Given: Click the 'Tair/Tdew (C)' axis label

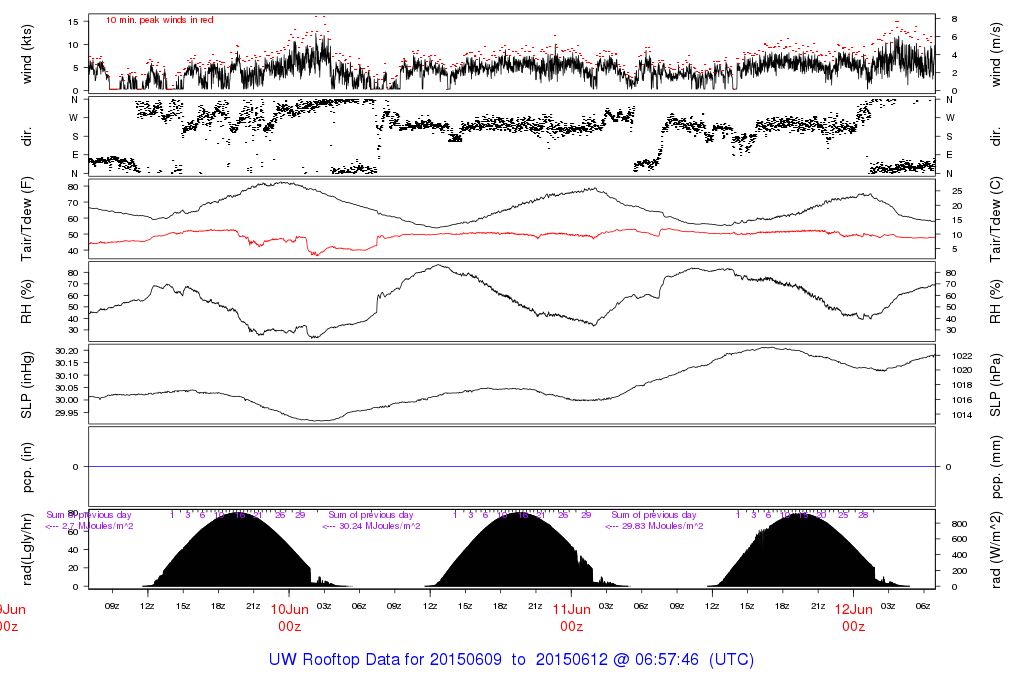Looking at the screenshot, I should (996, 219).
